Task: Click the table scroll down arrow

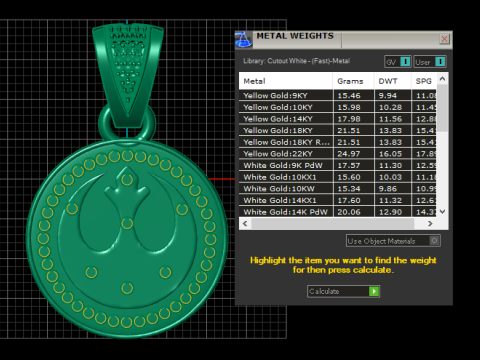Action: [x=442, y=211]
